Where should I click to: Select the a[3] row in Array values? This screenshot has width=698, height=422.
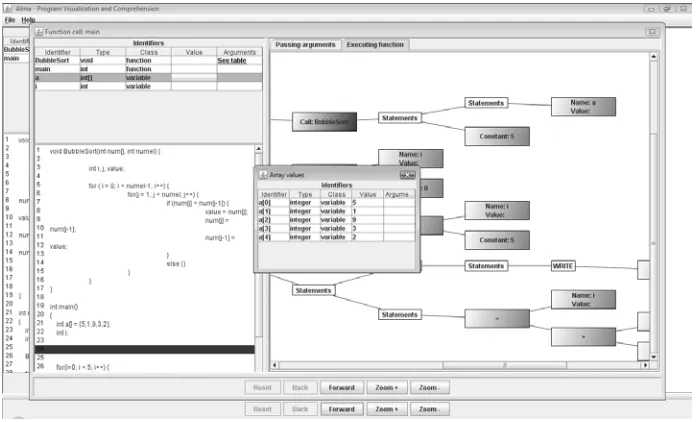pyautogui.click(x=336, y=228)
